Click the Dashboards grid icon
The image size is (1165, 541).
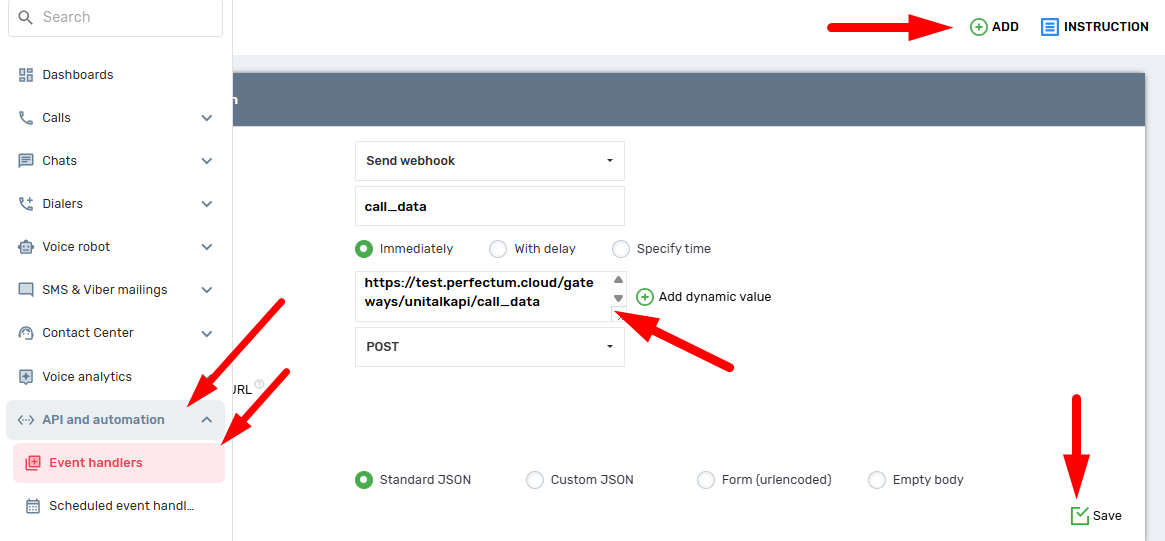26,75
